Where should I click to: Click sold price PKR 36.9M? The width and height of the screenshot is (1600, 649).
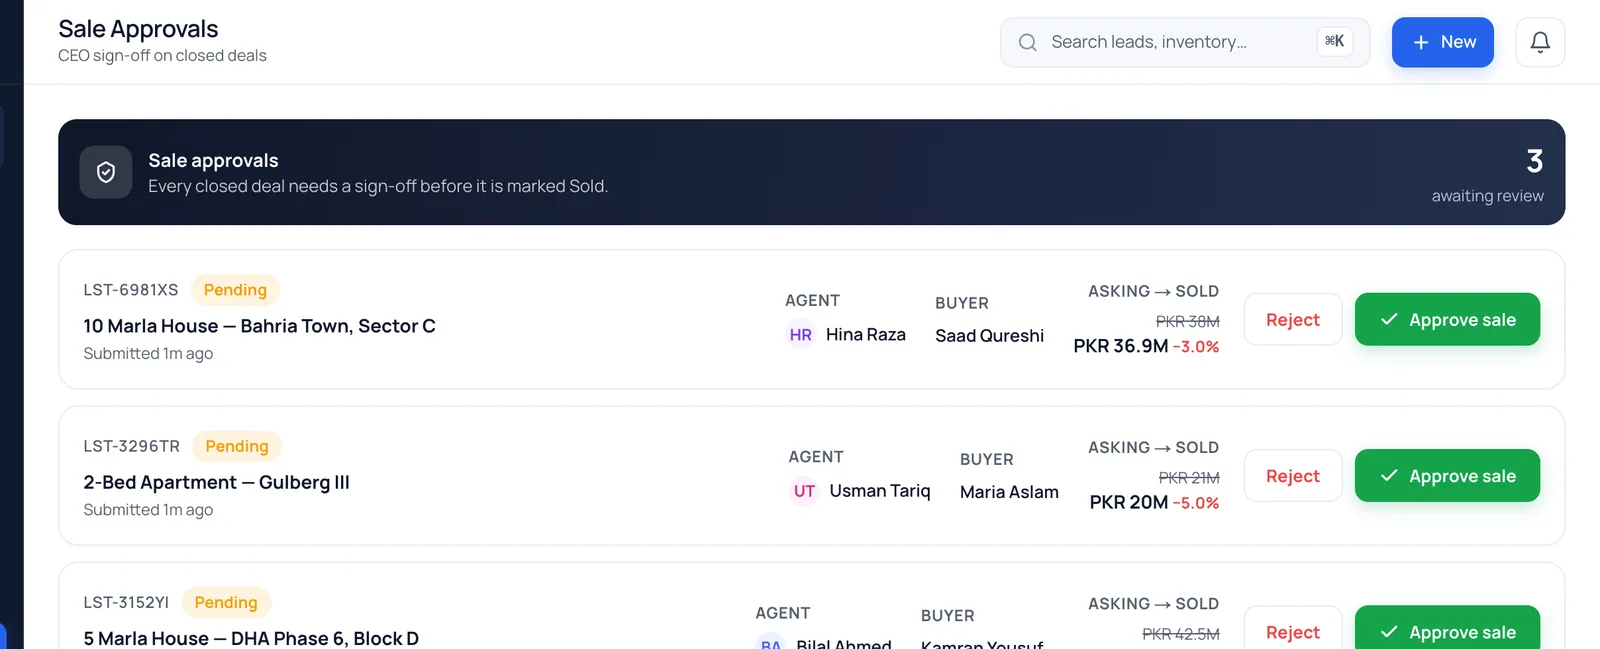(x=1120, y=346)
